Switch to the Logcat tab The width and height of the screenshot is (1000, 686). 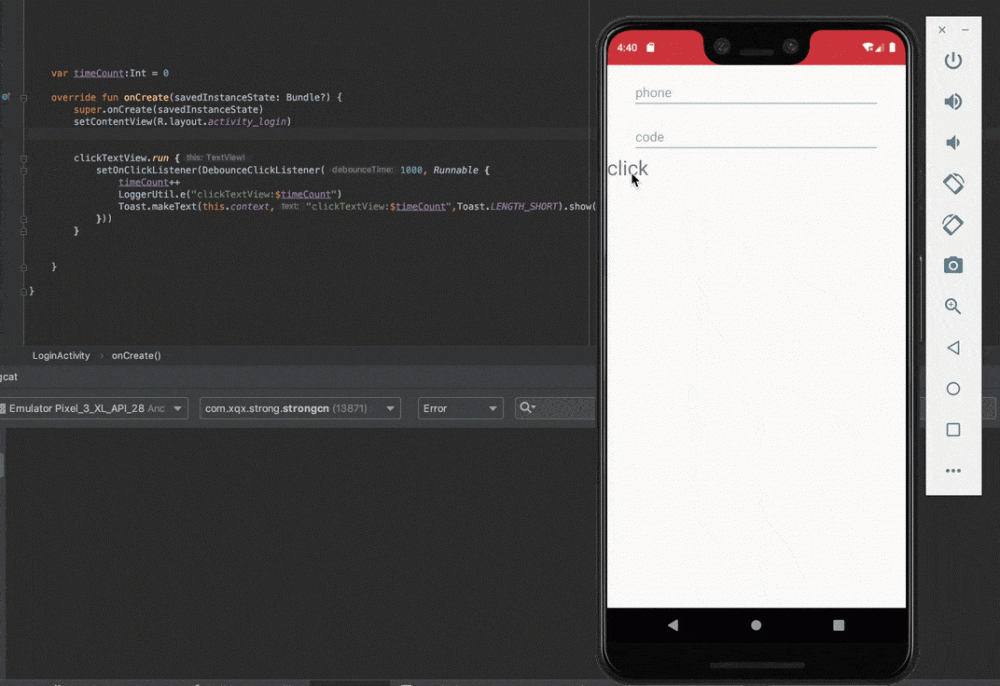(8, 377)
